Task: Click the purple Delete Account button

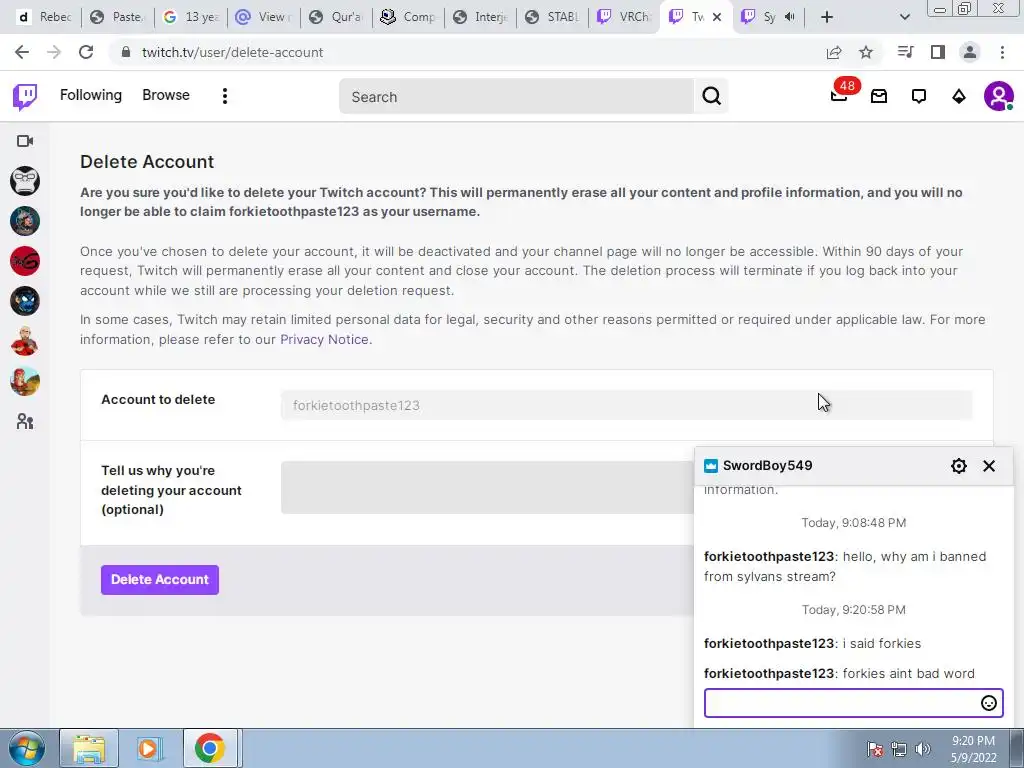Action: click(160, 580)
